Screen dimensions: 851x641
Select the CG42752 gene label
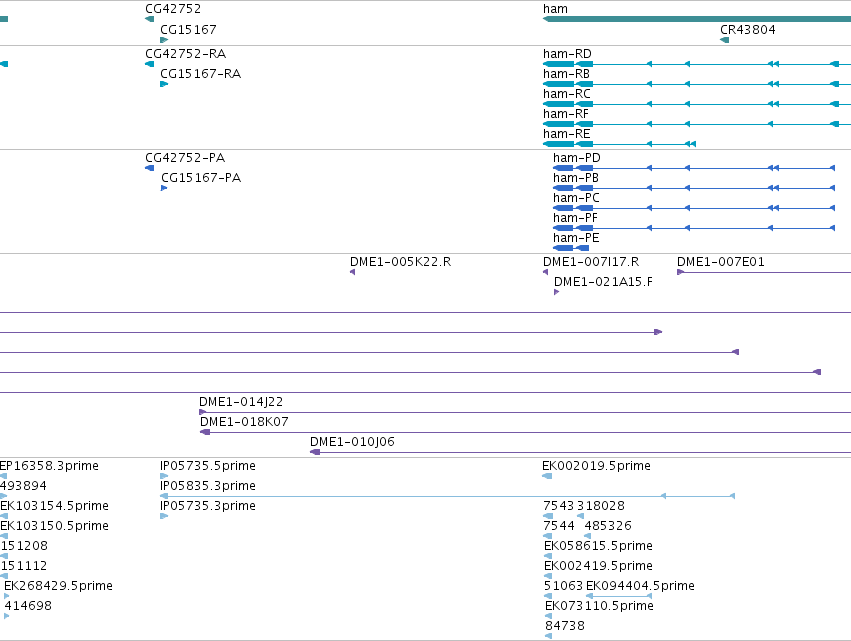click(173, 9)
